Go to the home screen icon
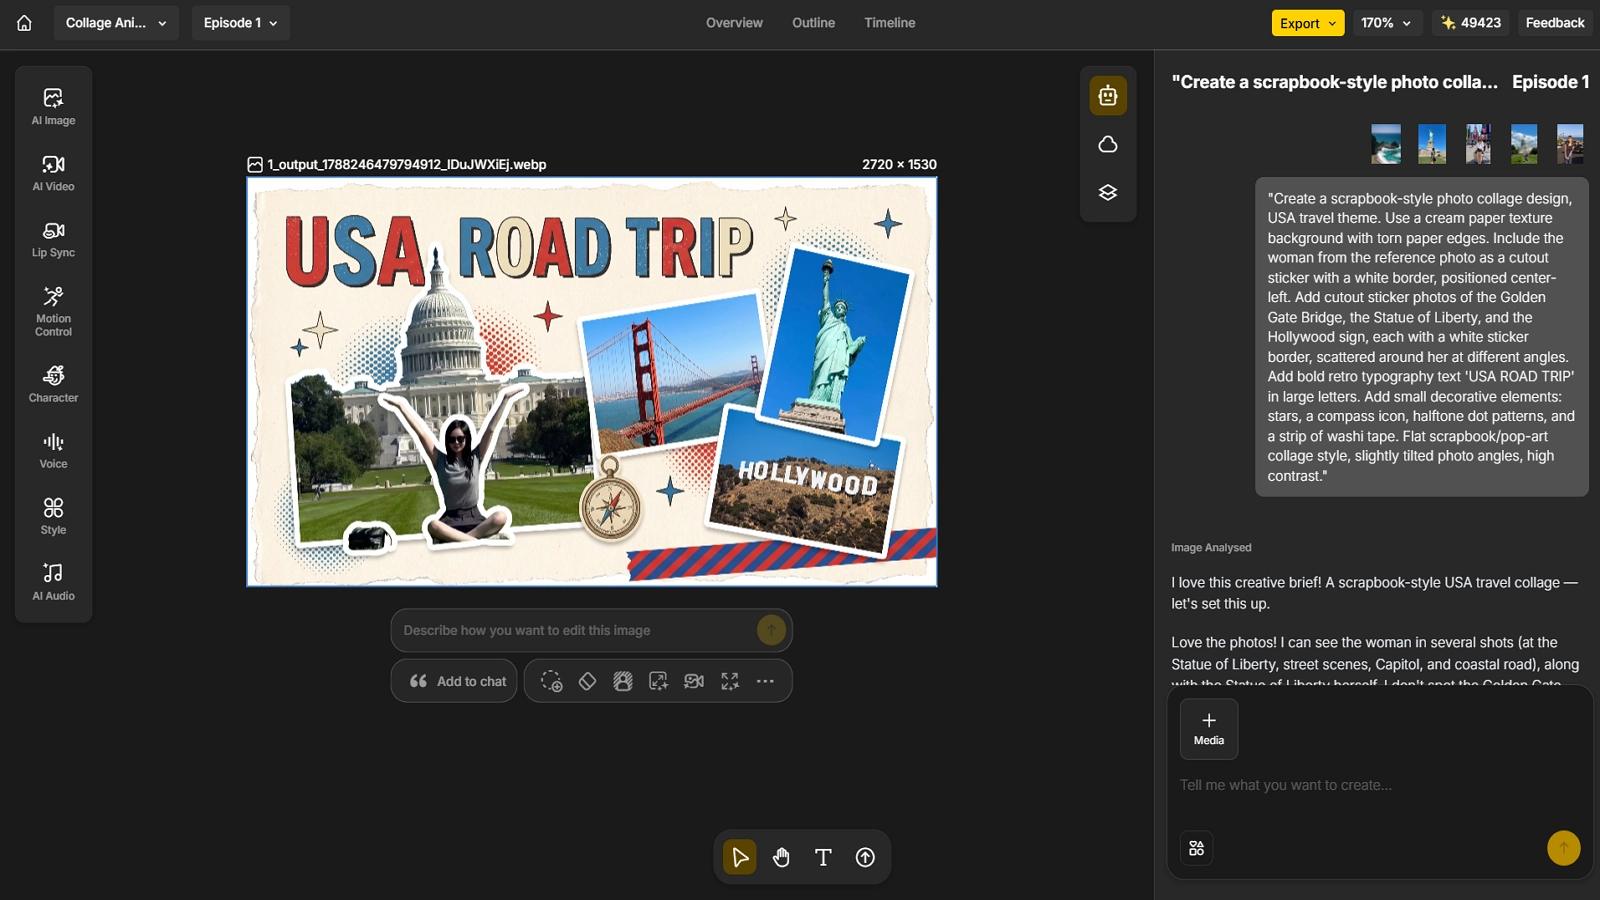The height and width of the screenshot is (900, 1600). 24,23
